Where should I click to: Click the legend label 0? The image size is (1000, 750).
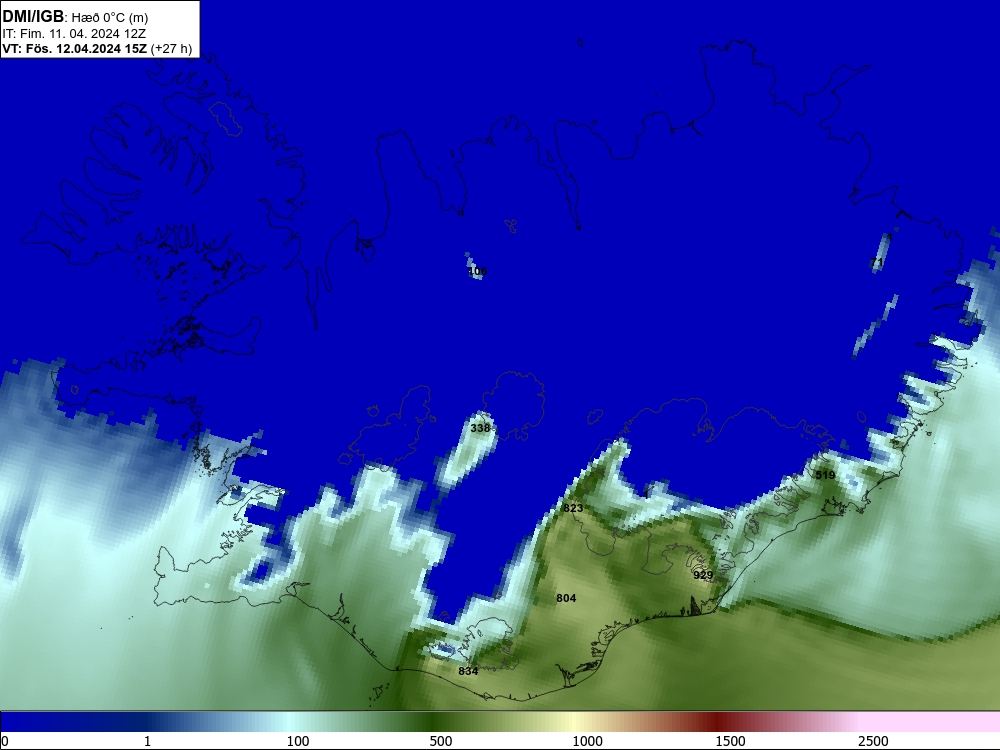[6, 741]
